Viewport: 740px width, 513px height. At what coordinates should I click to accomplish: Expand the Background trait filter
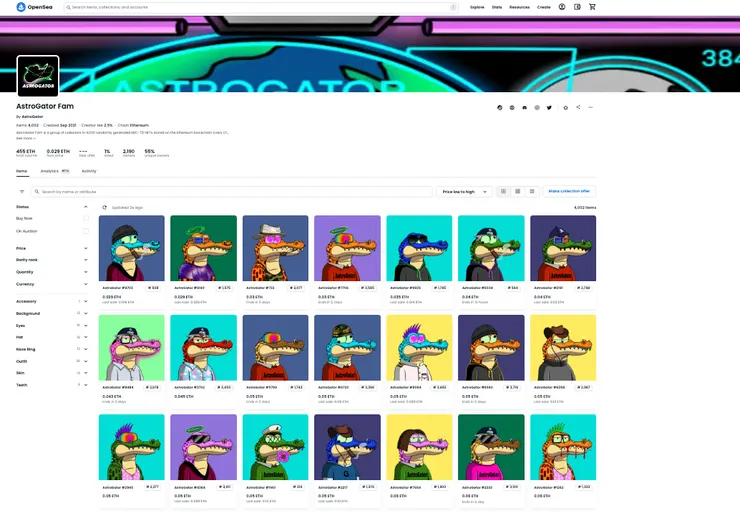click(x=50, y=313)
